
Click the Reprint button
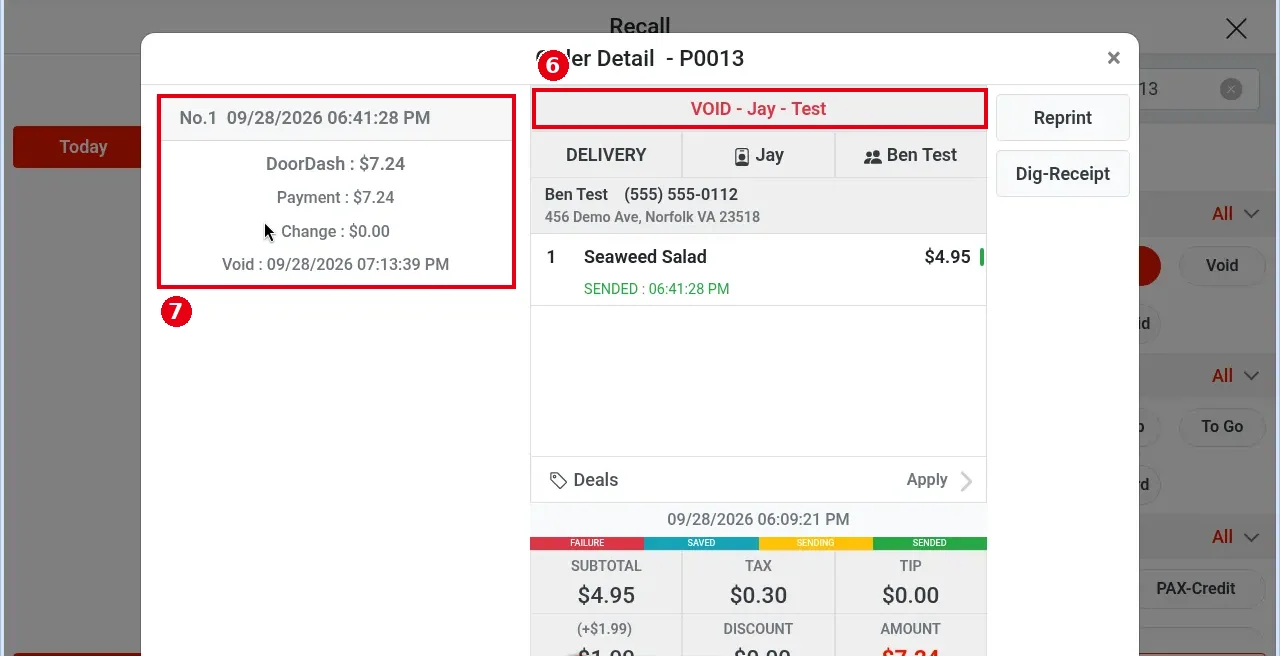click(1062, 117)
